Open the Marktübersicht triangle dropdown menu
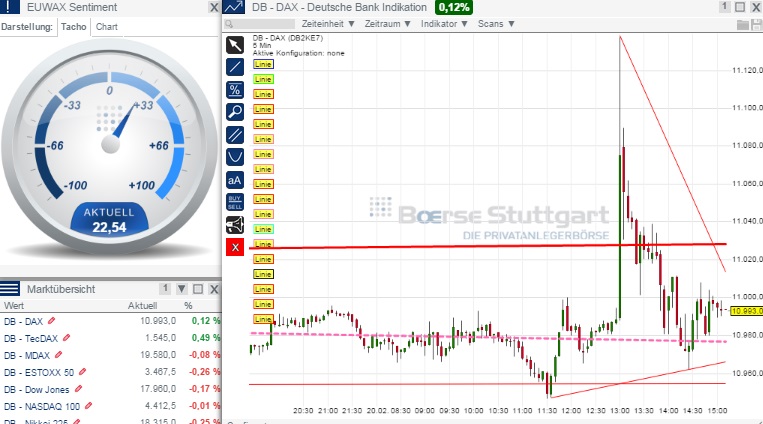The height and width of the screenshot is (424, 763). pyautogui.click(x=182, y=289)
